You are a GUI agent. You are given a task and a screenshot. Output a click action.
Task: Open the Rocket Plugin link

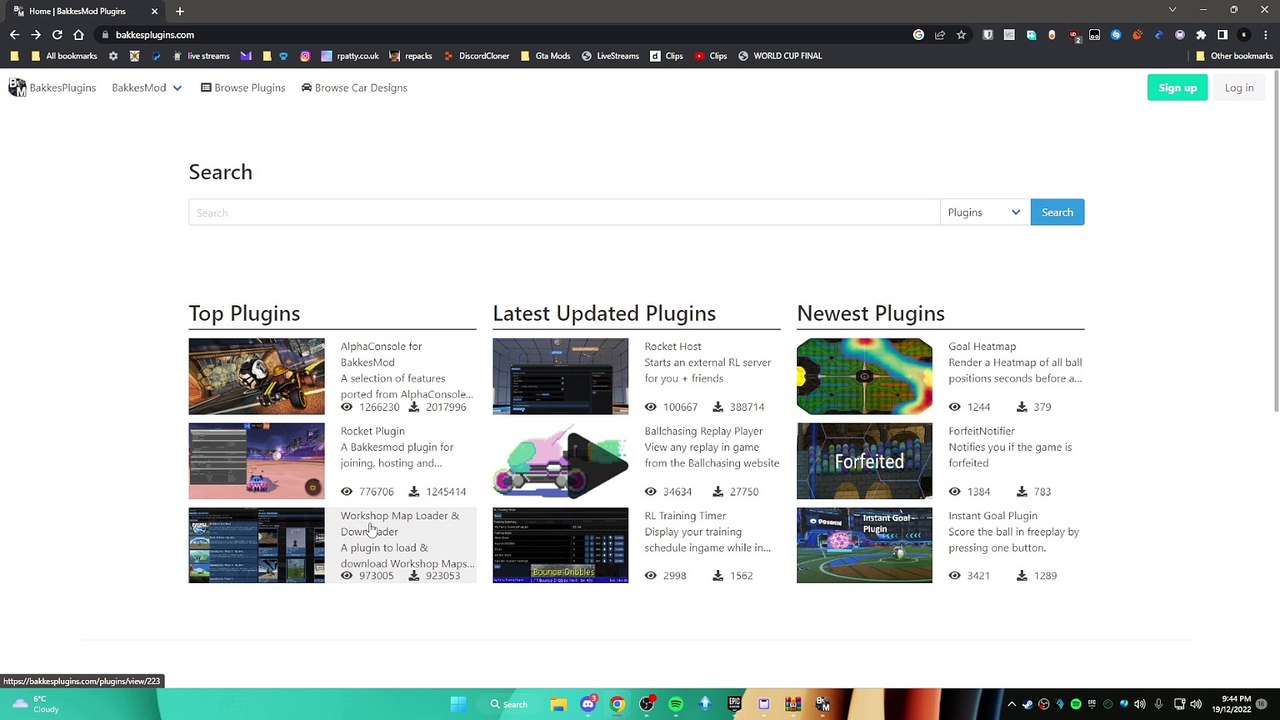click(x=372, y=431)
